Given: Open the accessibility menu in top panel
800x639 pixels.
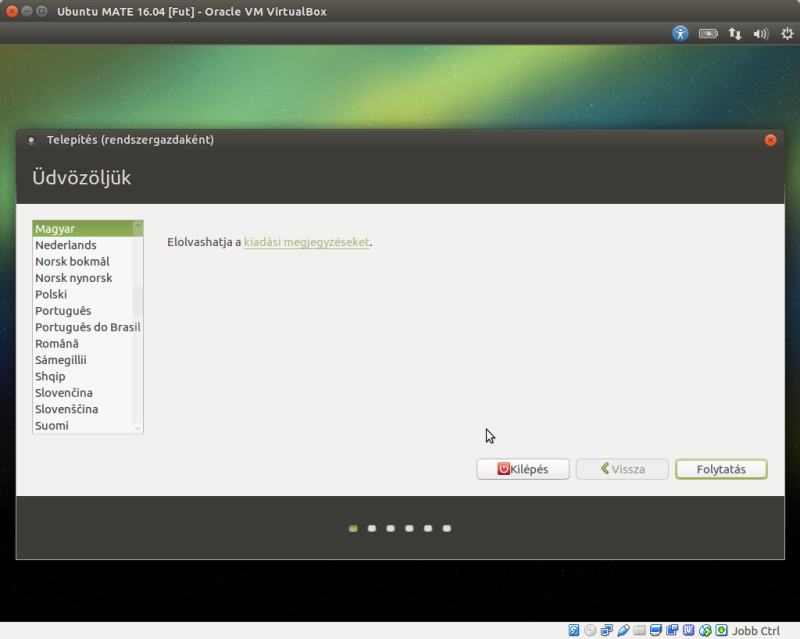Looking at the screenshot, I should click(x=680, y=34).
